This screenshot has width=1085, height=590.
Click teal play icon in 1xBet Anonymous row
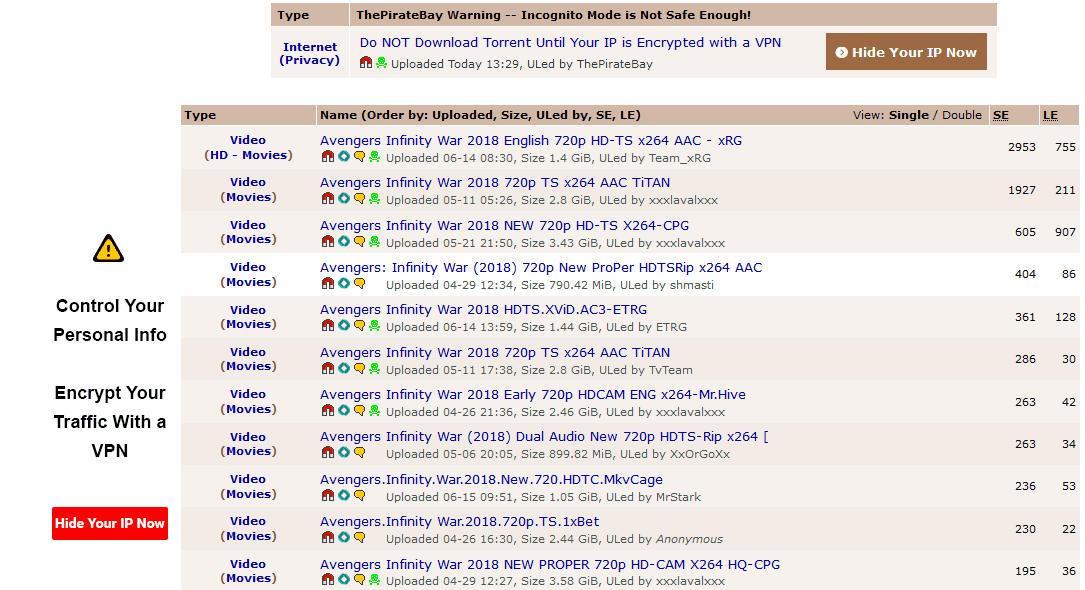click(x=344, y=538)
